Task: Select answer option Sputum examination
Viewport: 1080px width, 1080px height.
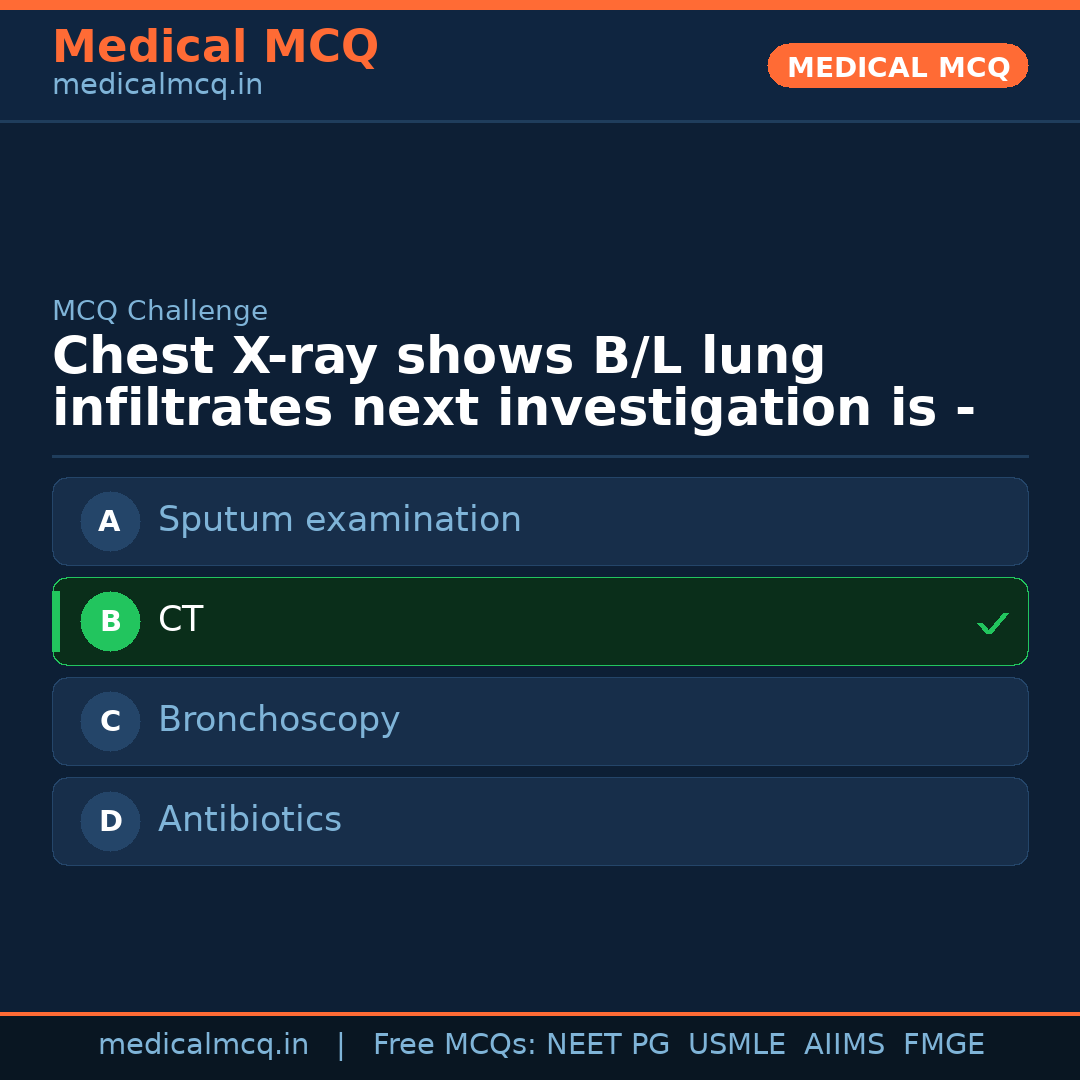Action: pyautogui.click(x=540, y=521)
